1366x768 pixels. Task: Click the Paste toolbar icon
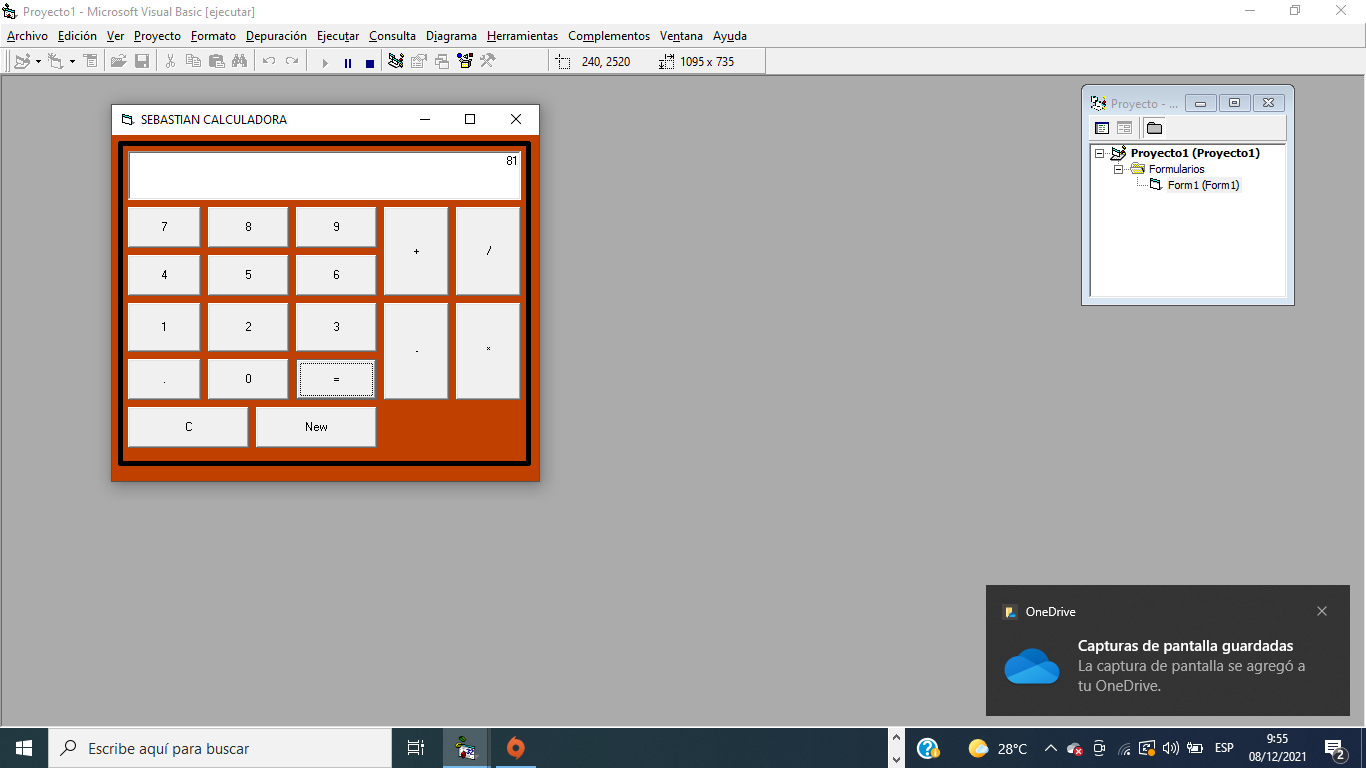216,61
